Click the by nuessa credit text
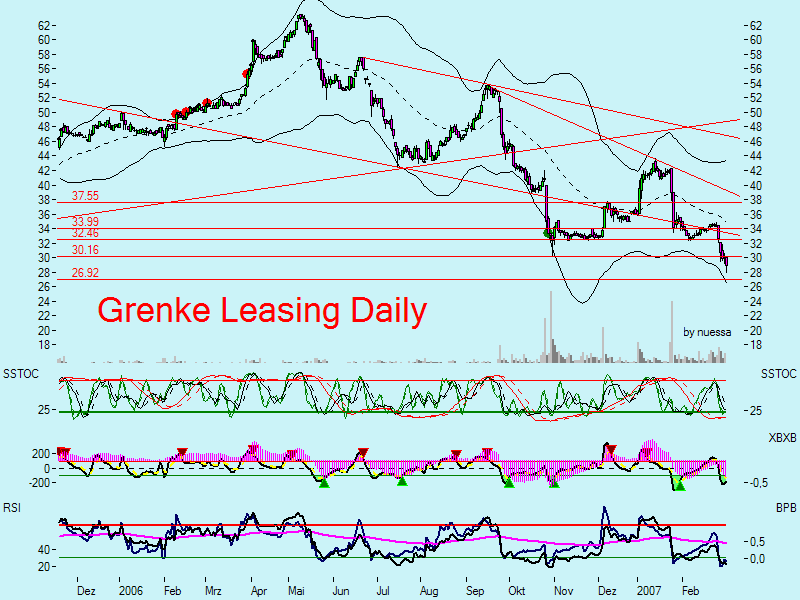800x600 pixels. click(x=706, y=332)
